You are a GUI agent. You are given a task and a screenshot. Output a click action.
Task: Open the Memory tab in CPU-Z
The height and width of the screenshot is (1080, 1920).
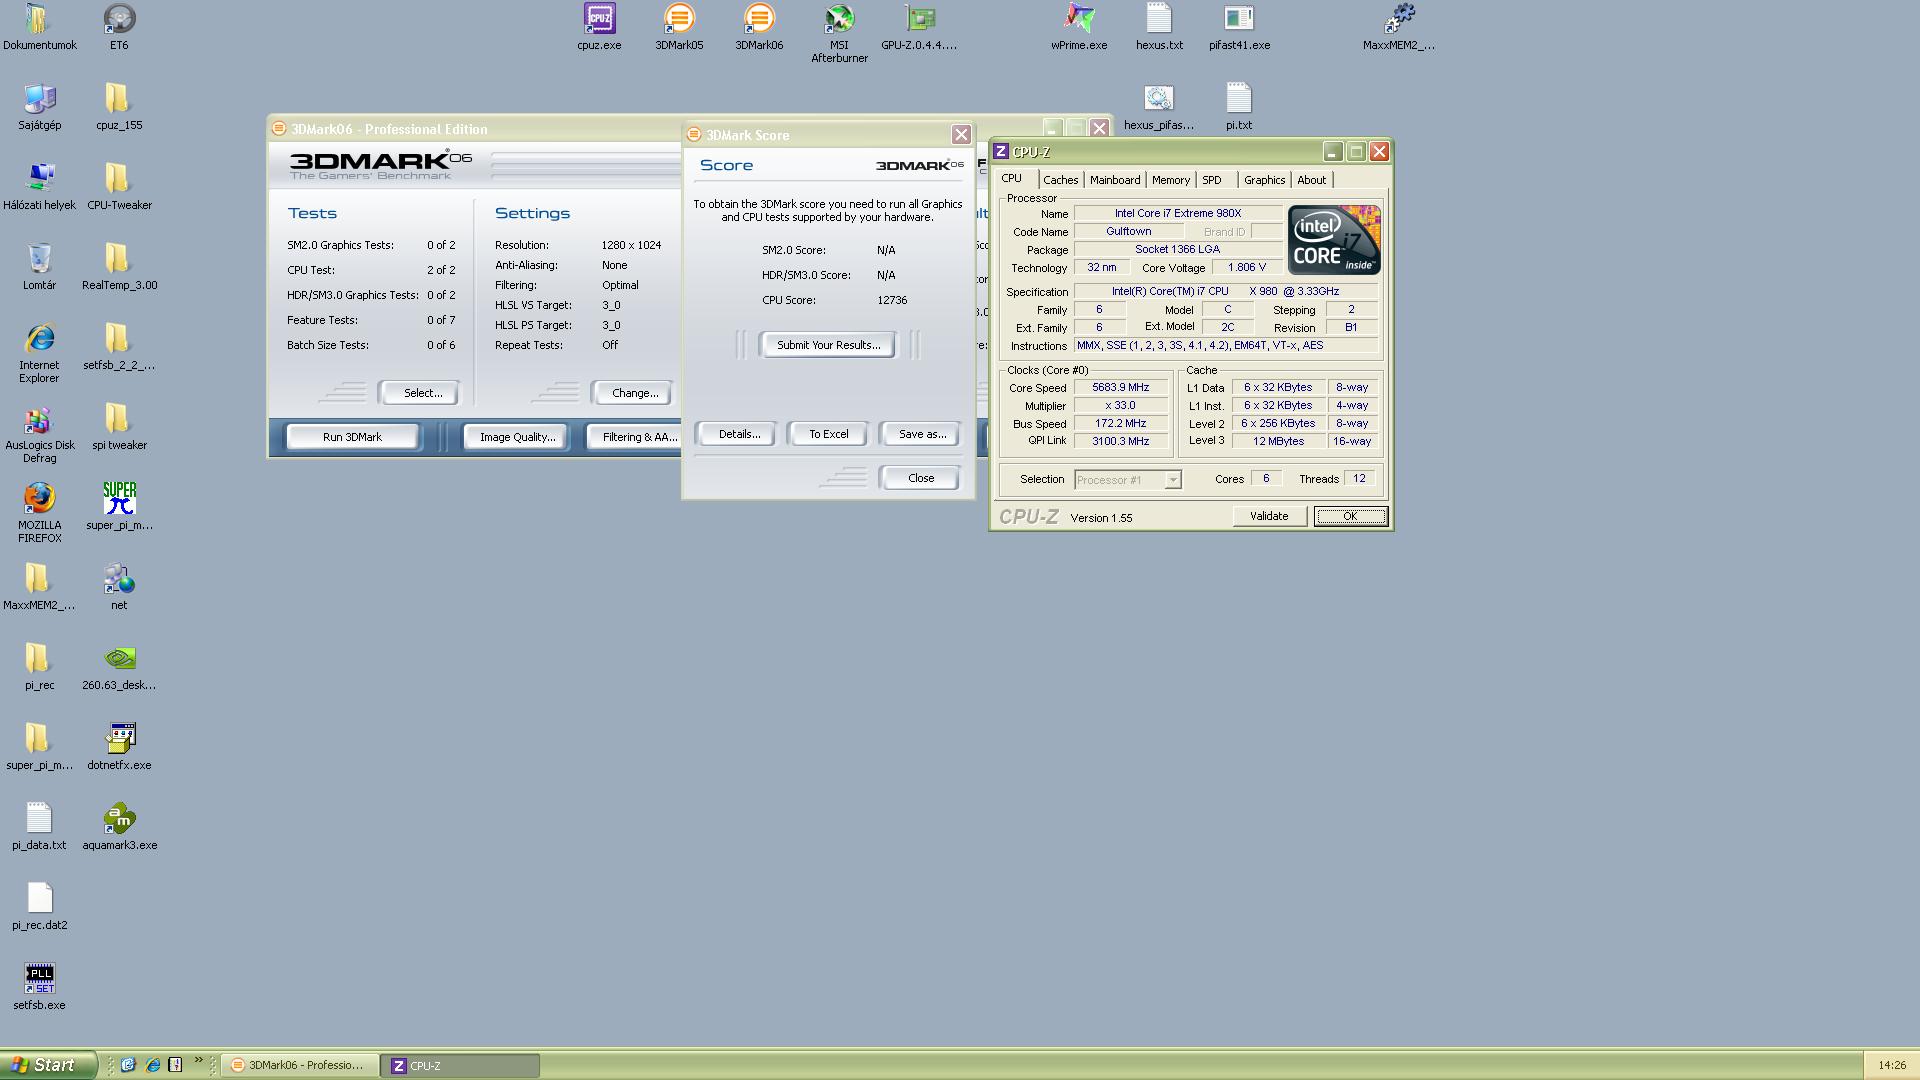1170,180
